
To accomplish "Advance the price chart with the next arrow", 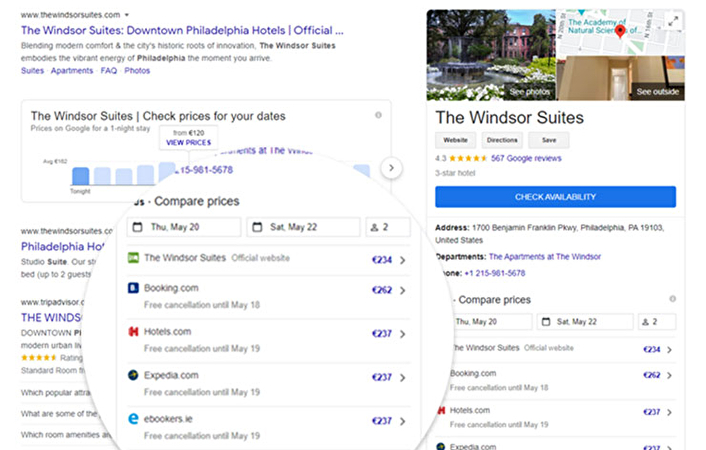I will [391, 168].
